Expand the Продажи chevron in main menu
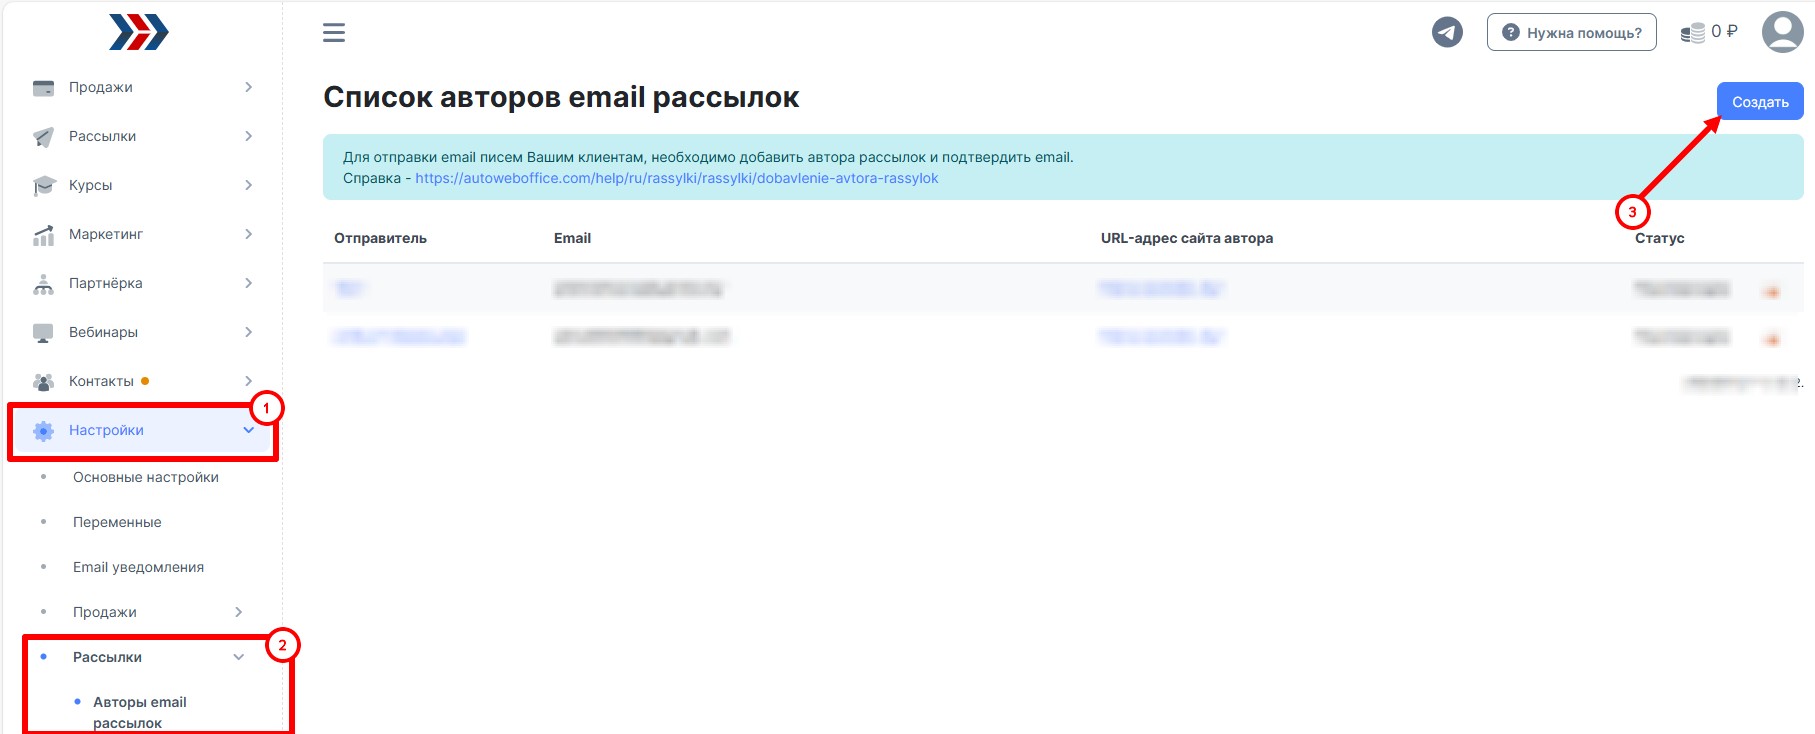Image resolution: width=1815 pixels, height=734 pixels. click(248, 87)
